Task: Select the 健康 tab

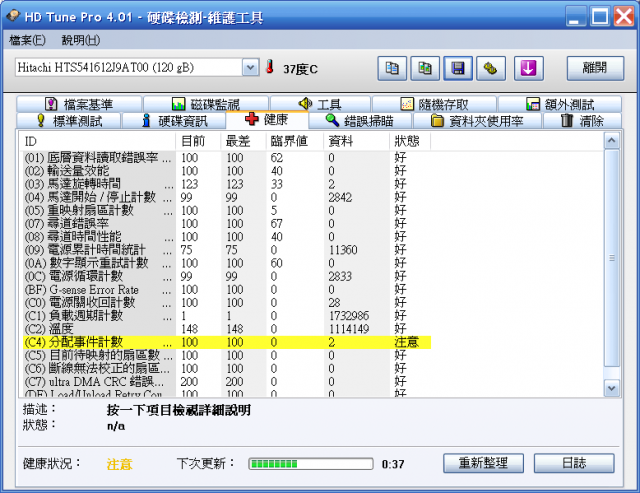Action: tap(267, 120)
